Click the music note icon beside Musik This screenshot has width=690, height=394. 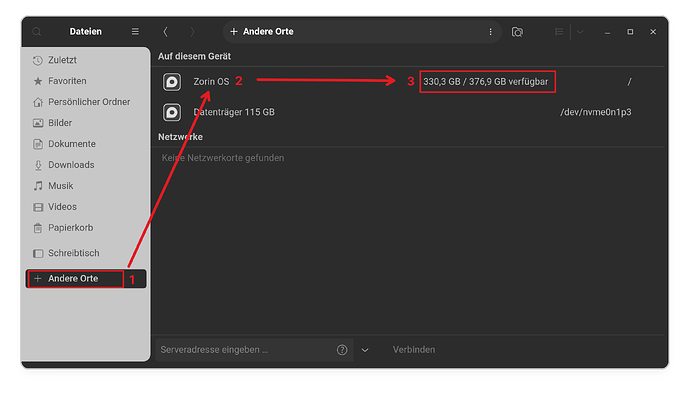(x=38, y=186)
